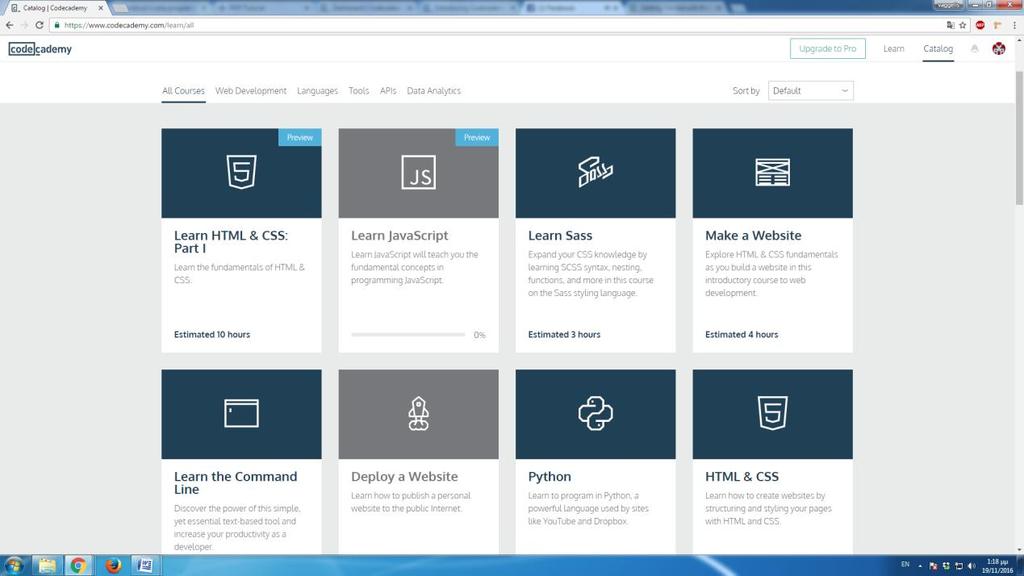Open Learn the Command Line title
The width and height of the screenshot is (1024, 576).
235,483
